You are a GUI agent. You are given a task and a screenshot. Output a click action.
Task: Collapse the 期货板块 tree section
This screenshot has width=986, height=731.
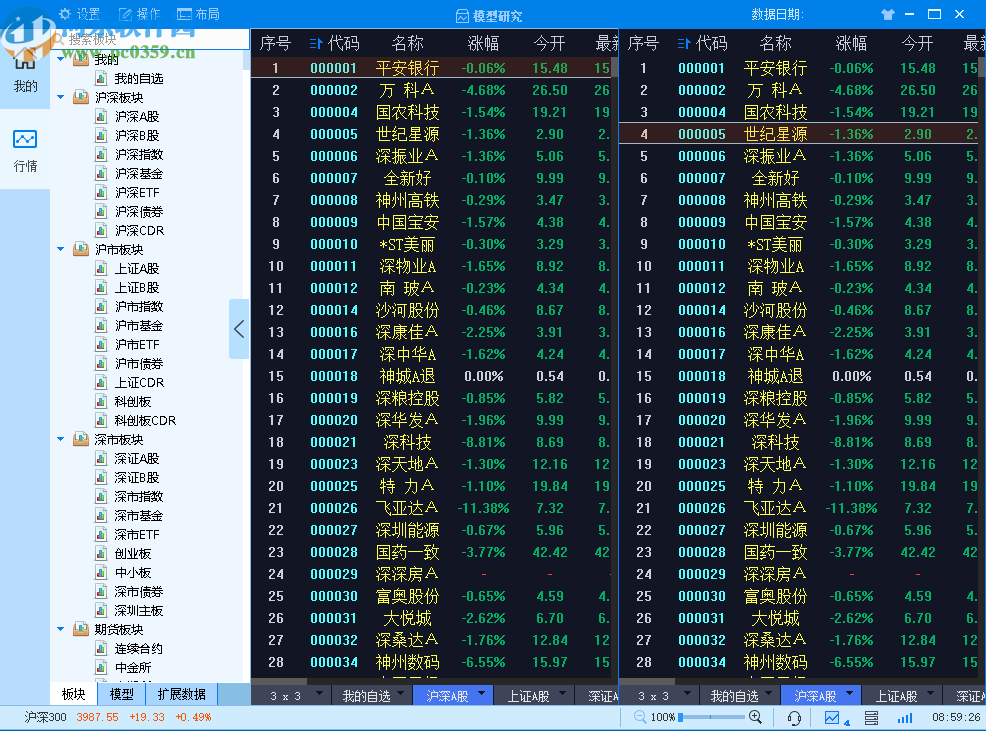[x=62, y=628]
